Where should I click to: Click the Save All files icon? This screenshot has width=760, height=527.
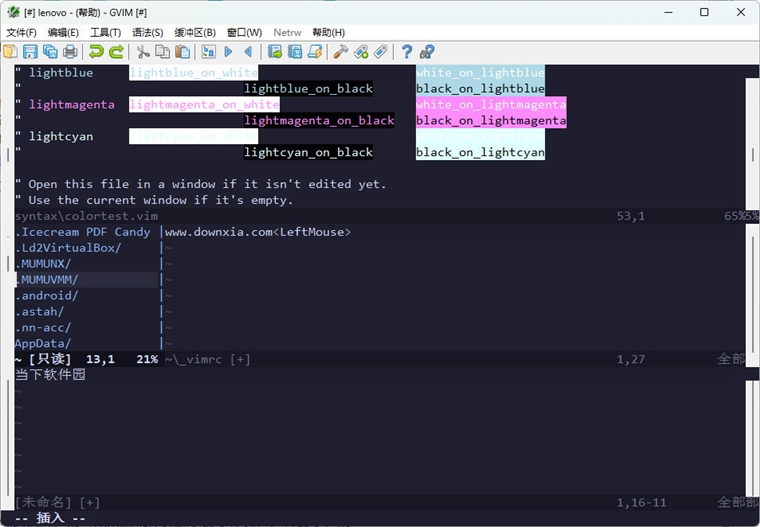coord(50,51)
